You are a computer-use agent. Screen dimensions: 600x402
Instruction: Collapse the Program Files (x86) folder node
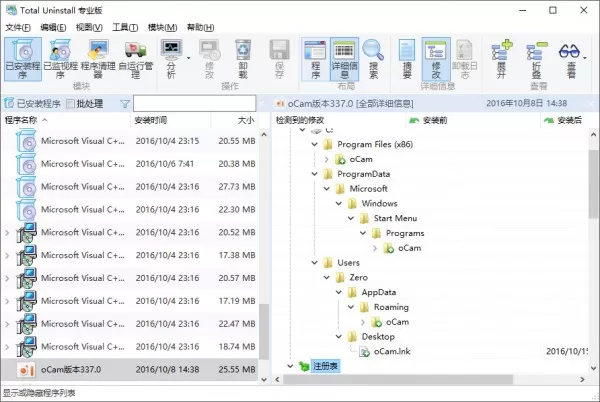click(x=315, y=144)
